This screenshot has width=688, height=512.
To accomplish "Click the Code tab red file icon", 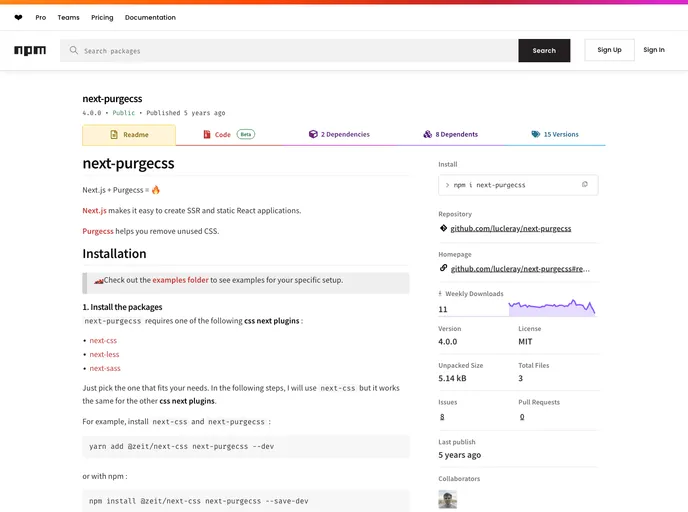I will 207,134.
